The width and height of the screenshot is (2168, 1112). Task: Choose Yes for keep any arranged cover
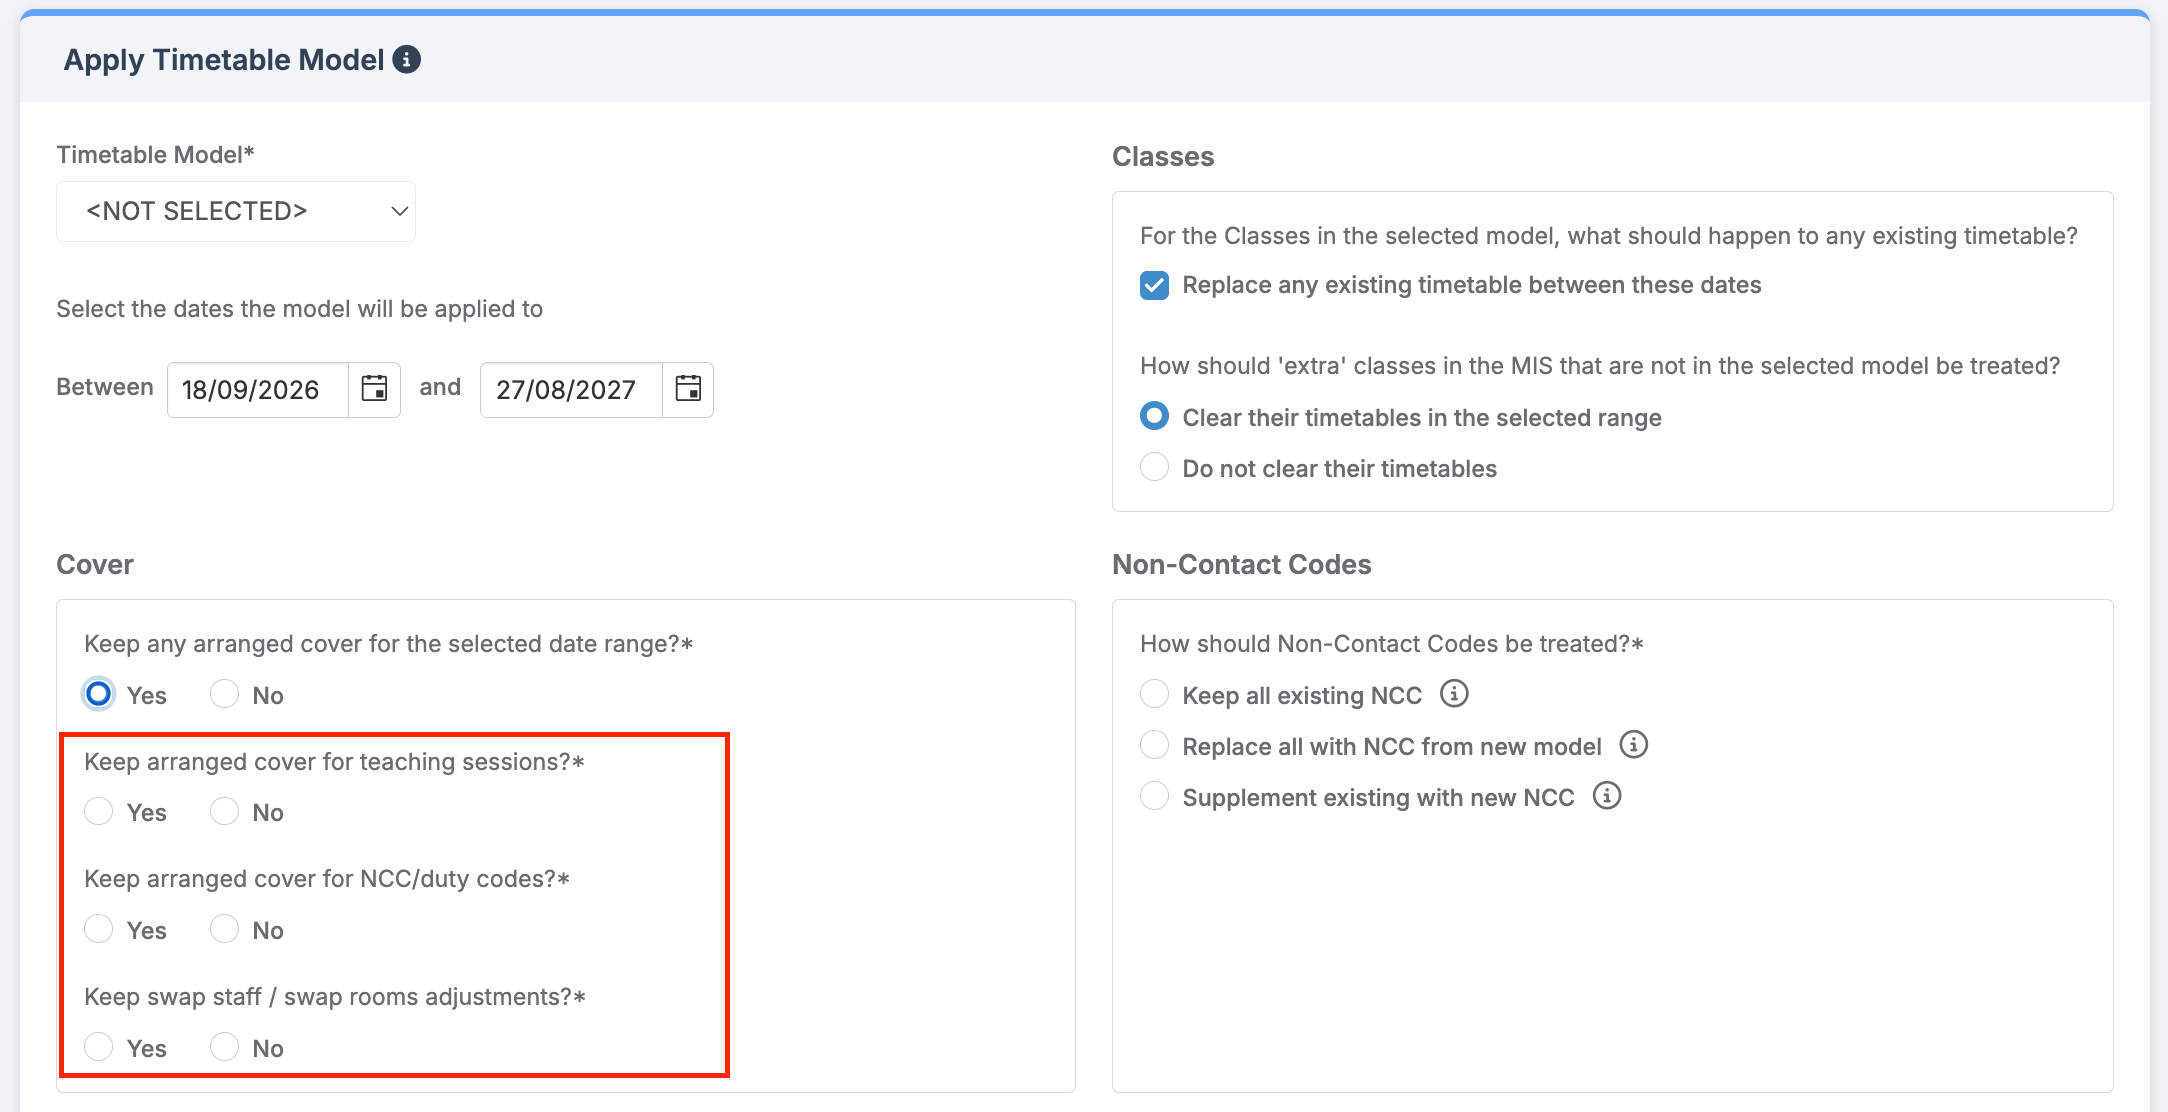[98, 694]
